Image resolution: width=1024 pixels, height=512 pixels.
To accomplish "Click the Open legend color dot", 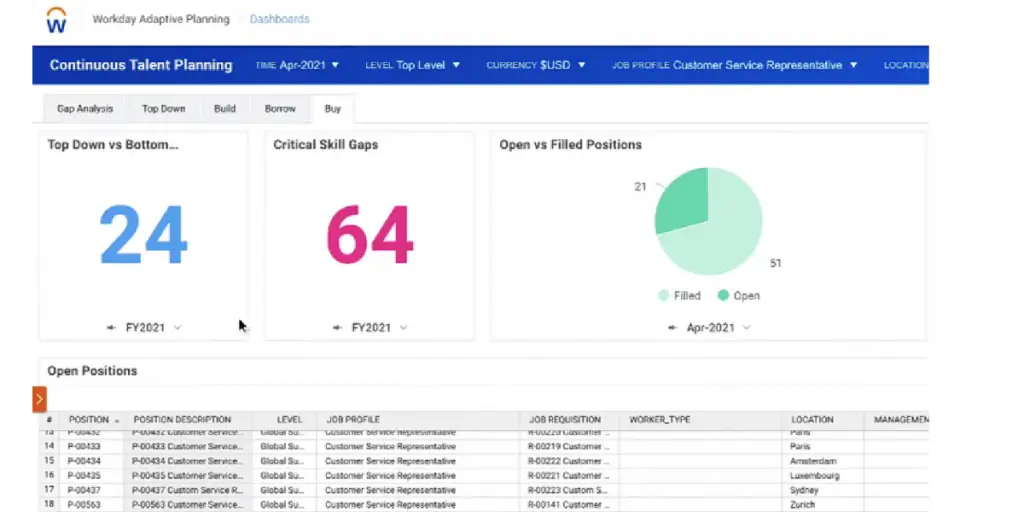I will point(723,296).
